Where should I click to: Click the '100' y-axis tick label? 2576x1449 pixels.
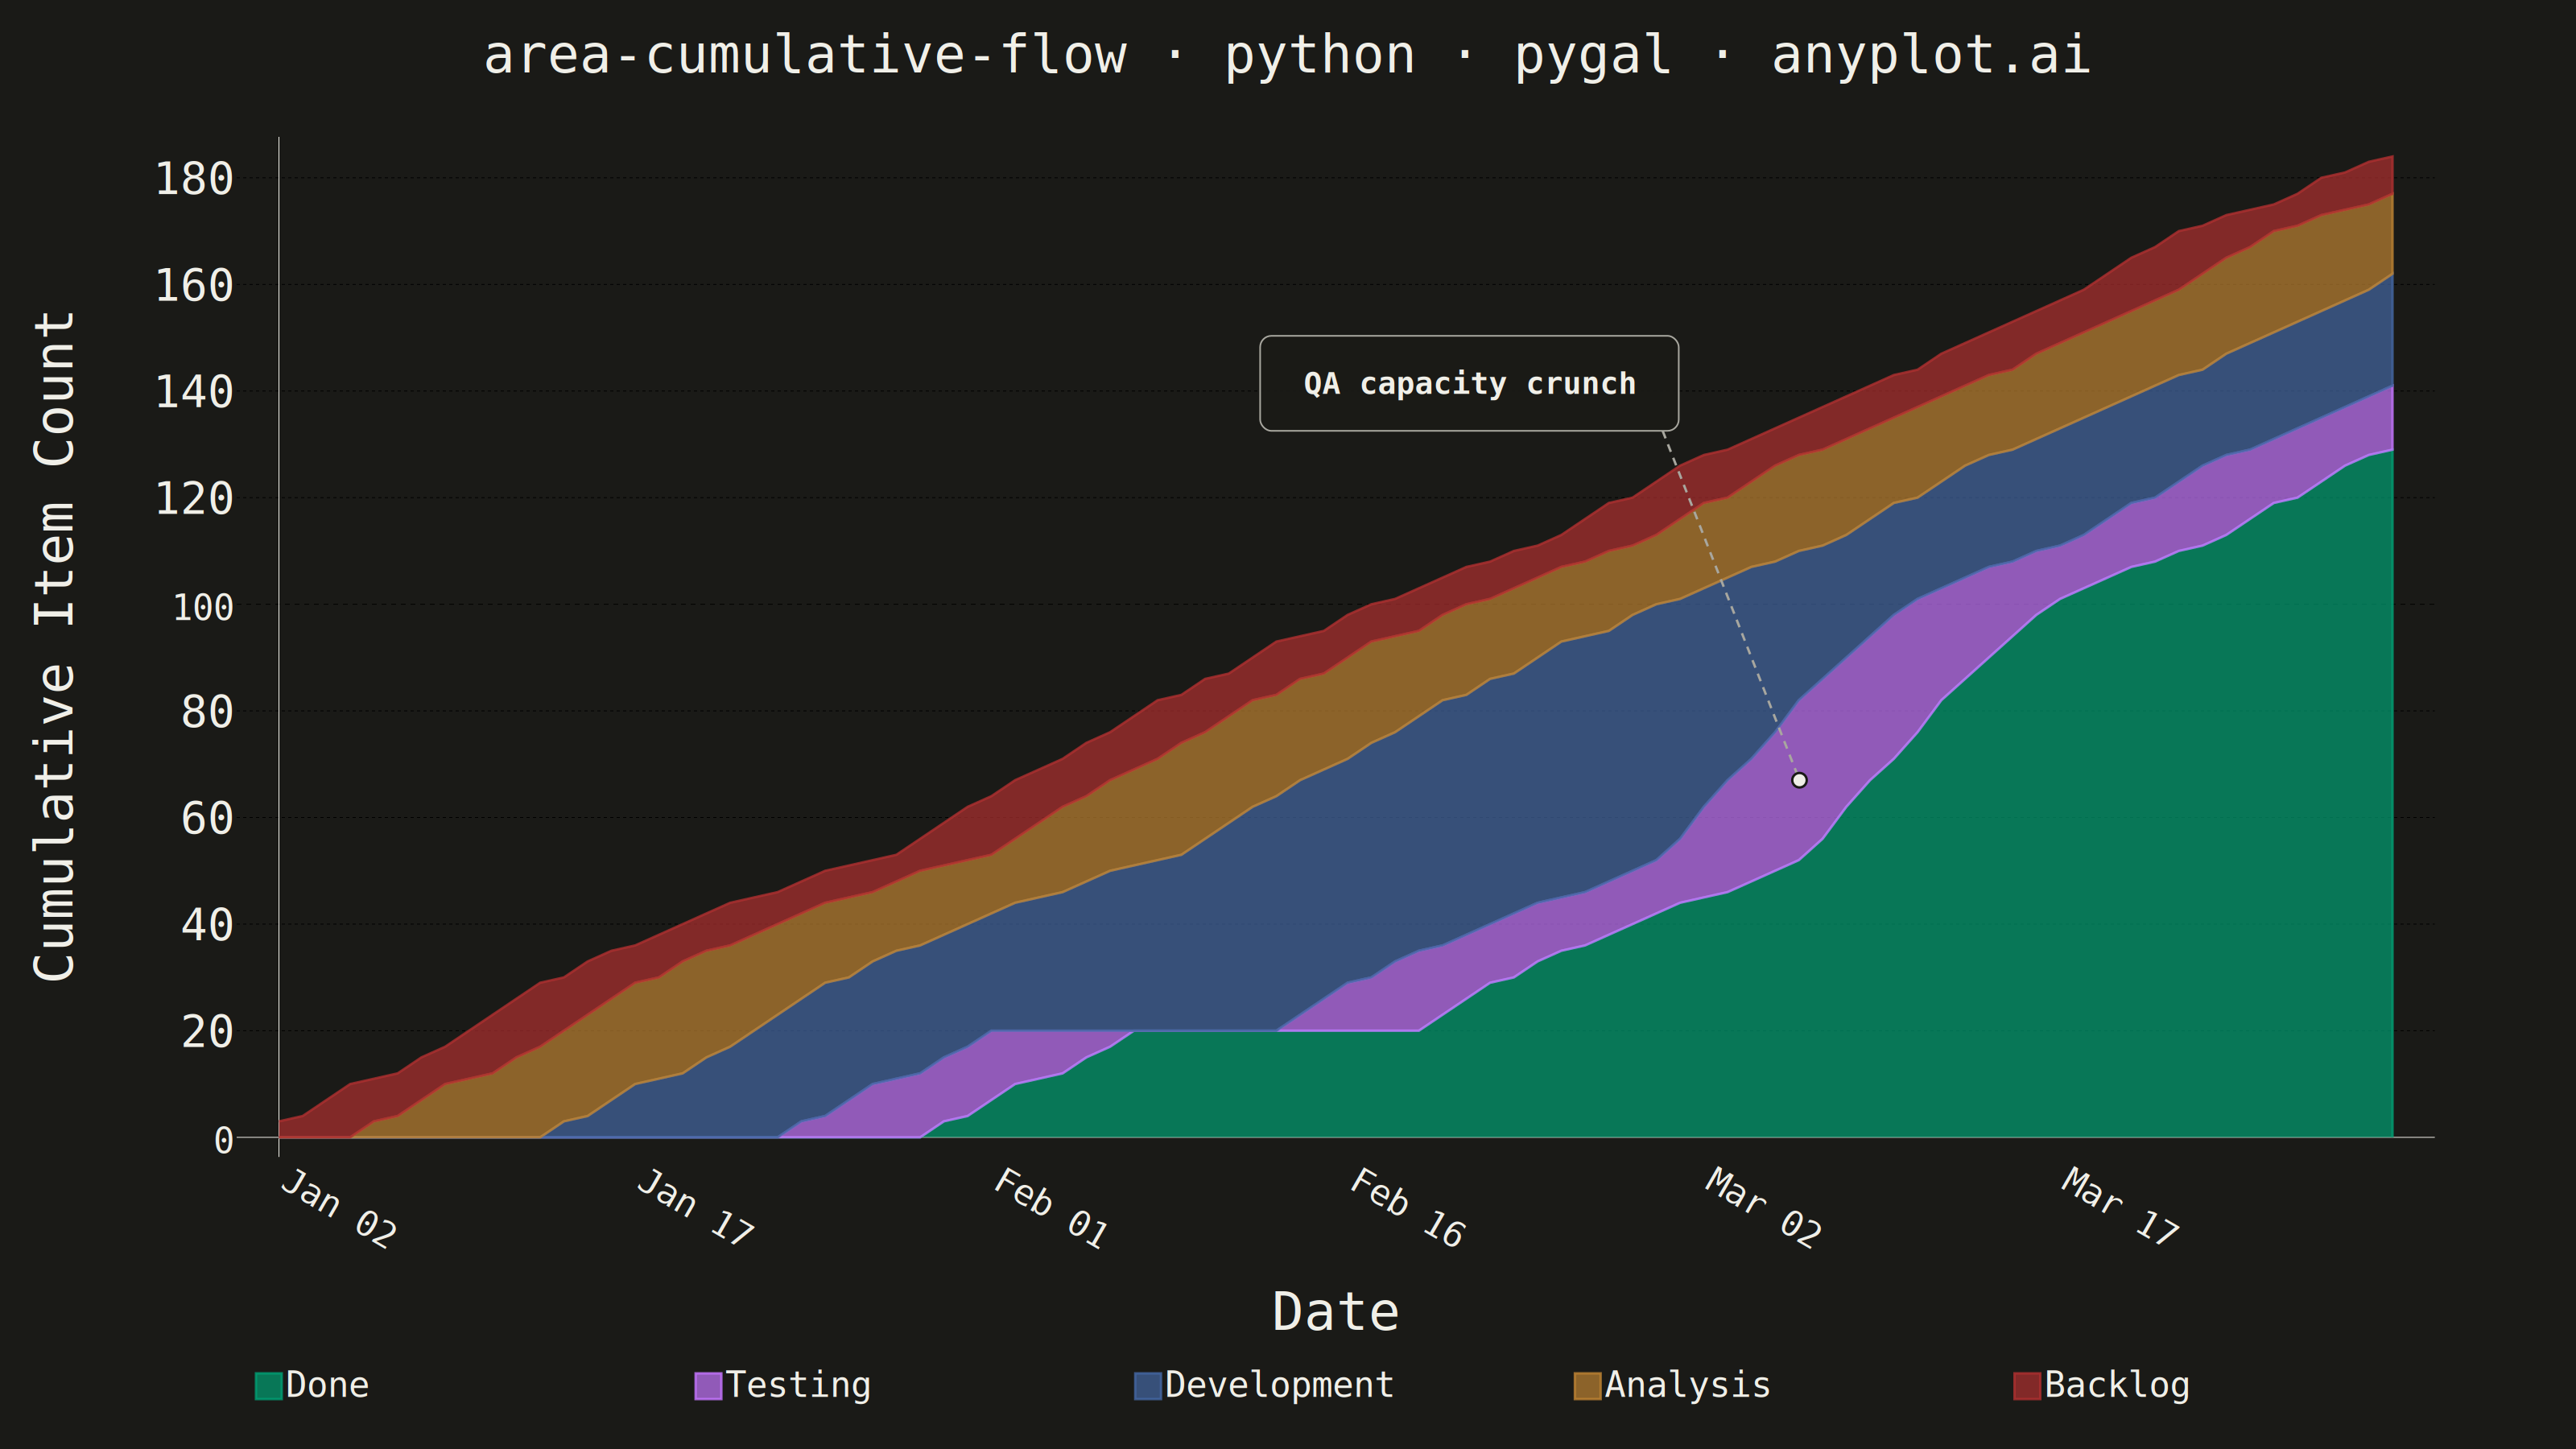(203, 607)
